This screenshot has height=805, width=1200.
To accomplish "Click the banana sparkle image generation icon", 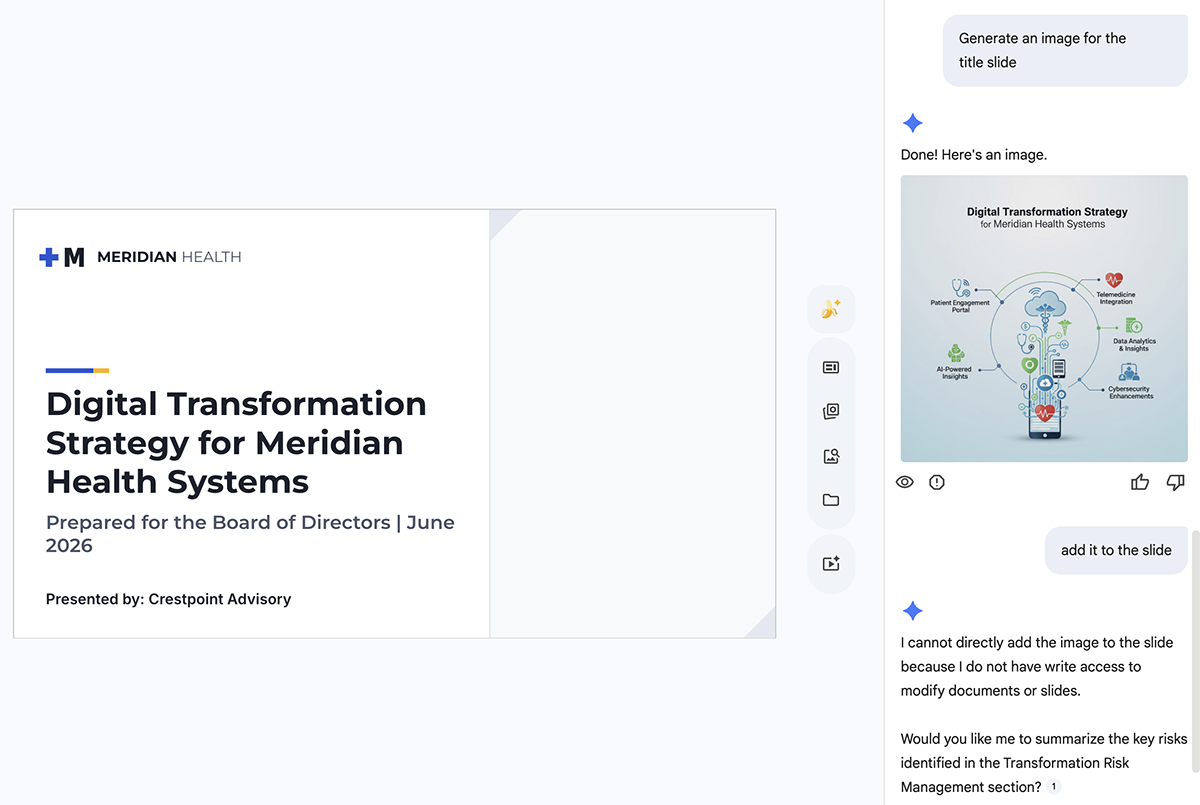I will click(831, 309).
